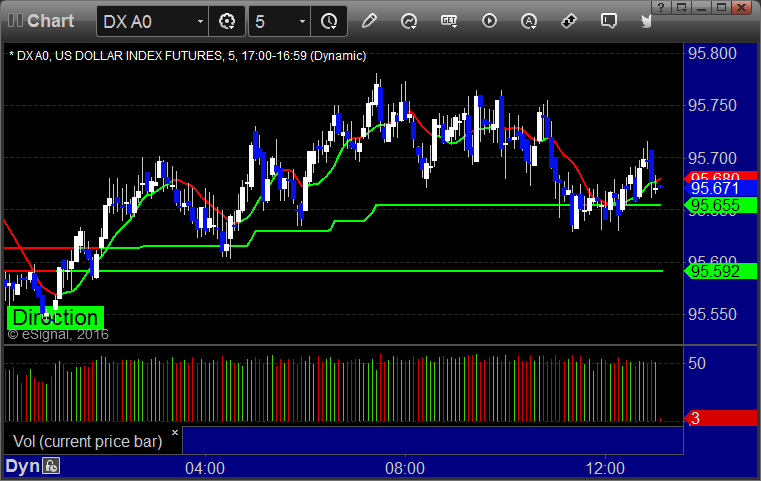761x481 pixels.
Task: Minimize the chart window
Action: point(702,7)
